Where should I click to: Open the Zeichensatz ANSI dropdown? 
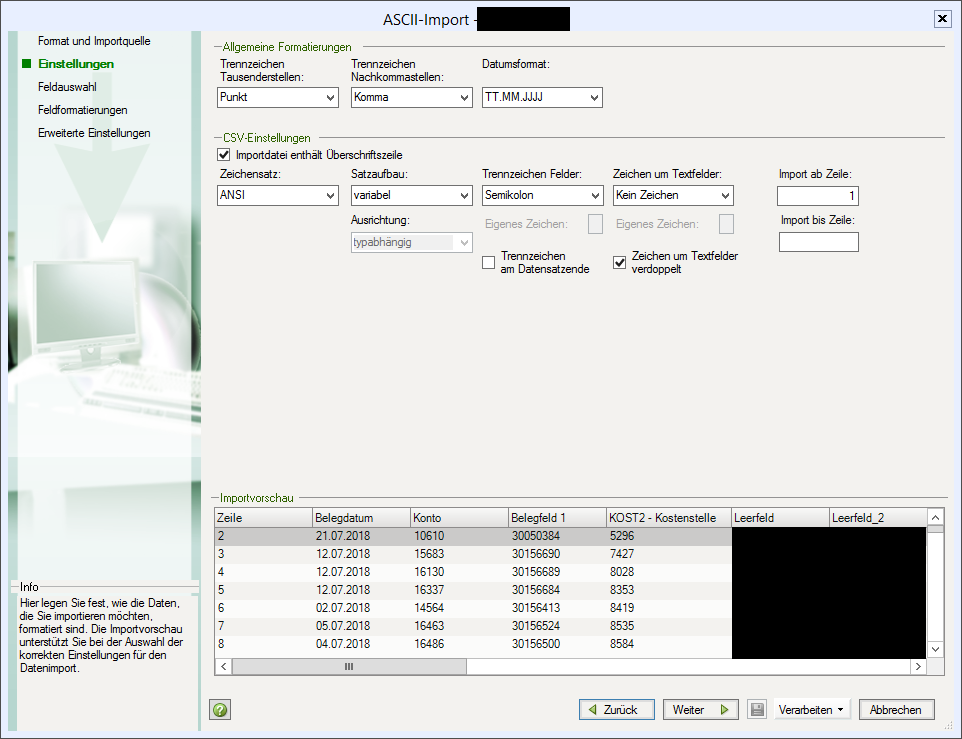pos(277,195)
